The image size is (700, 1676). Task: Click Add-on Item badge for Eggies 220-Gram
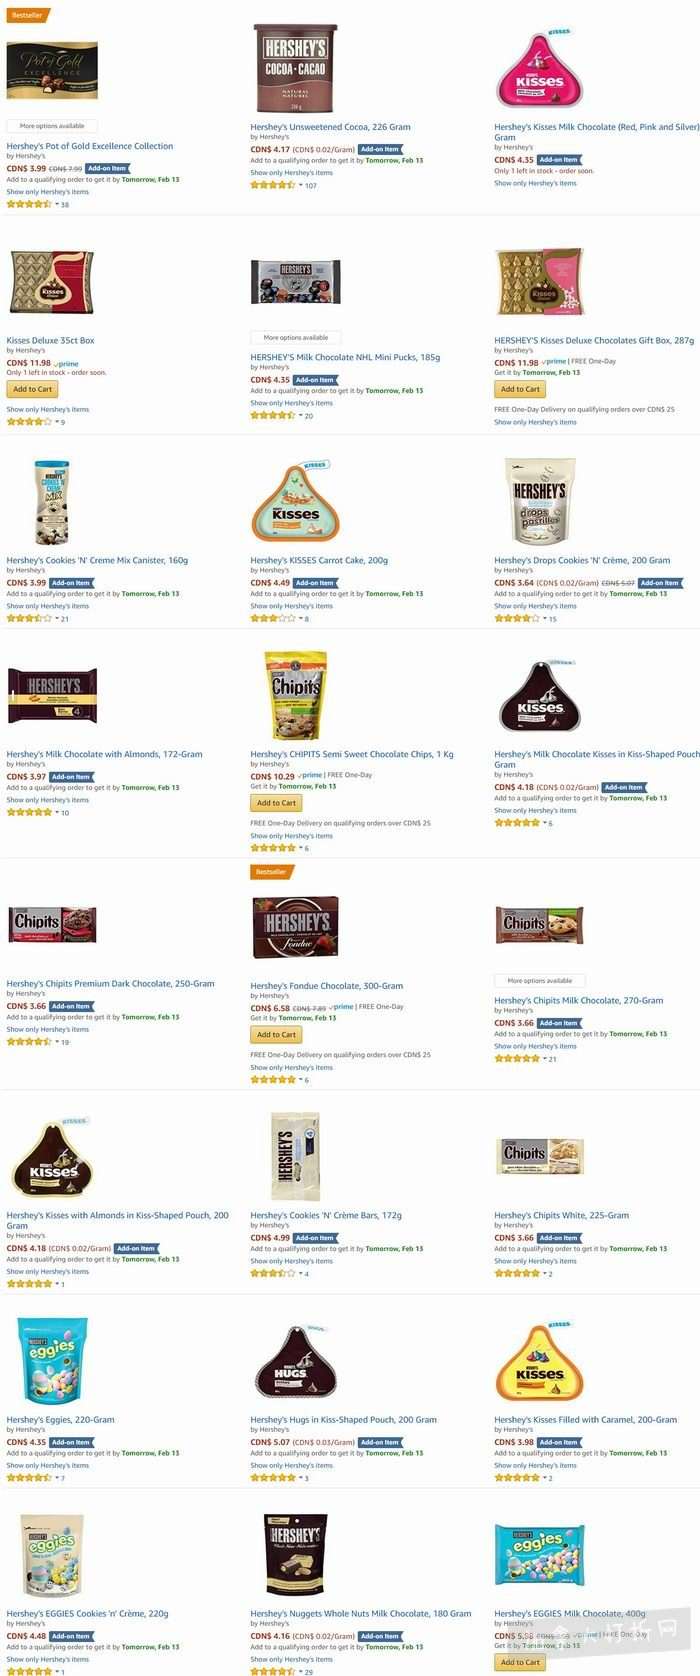71,1442
